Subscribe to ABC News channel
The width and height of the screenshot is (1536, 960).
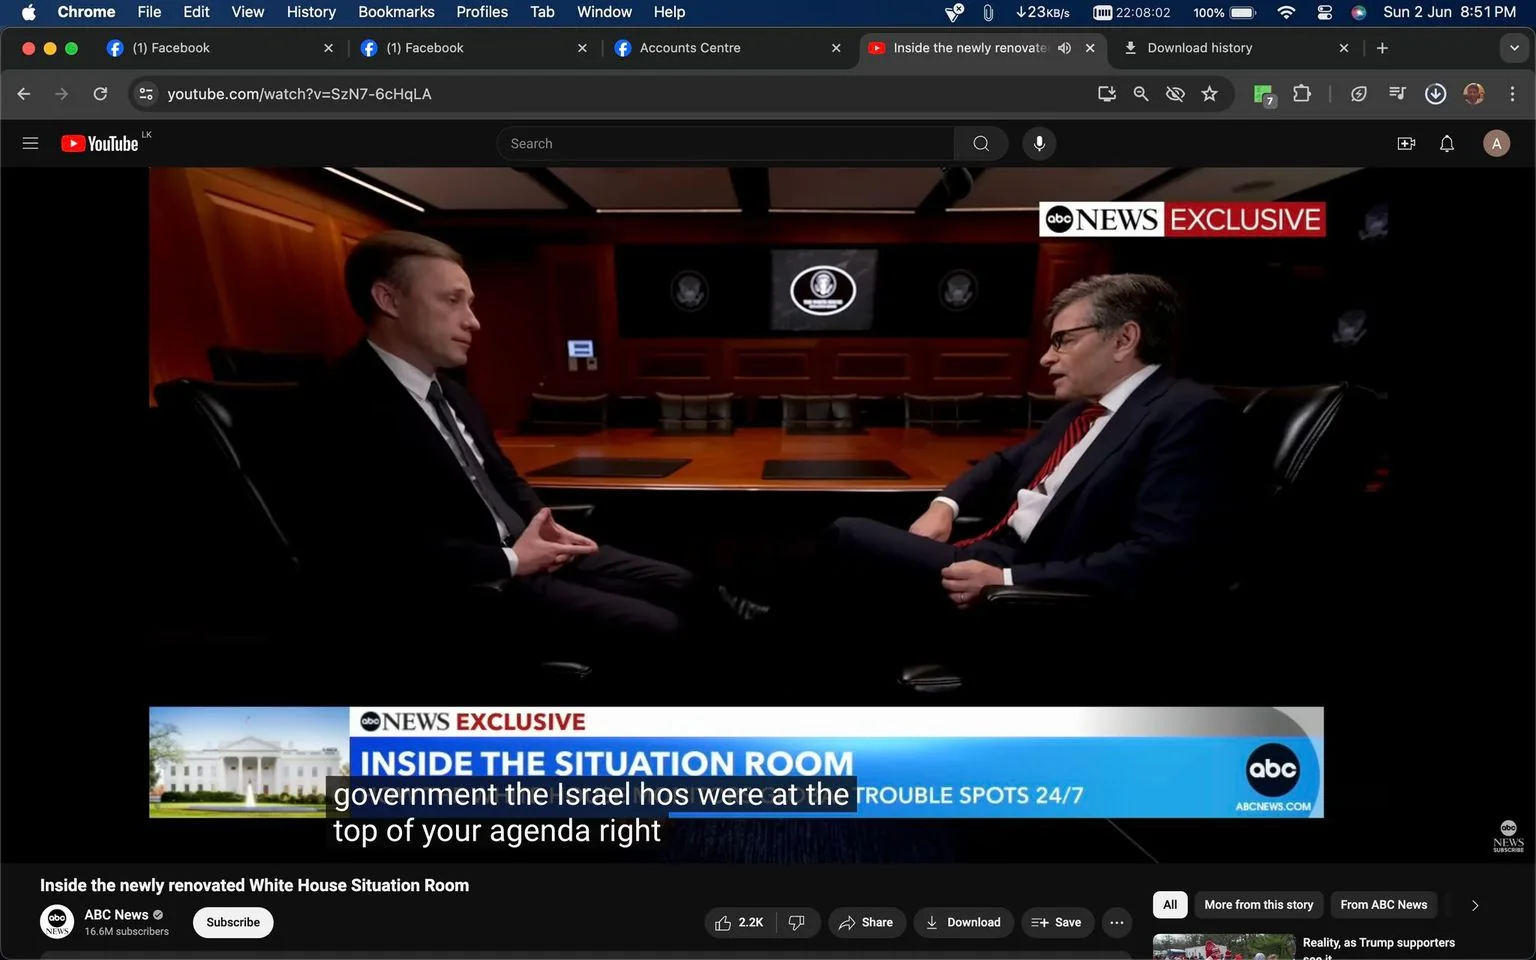click(233, 922)
